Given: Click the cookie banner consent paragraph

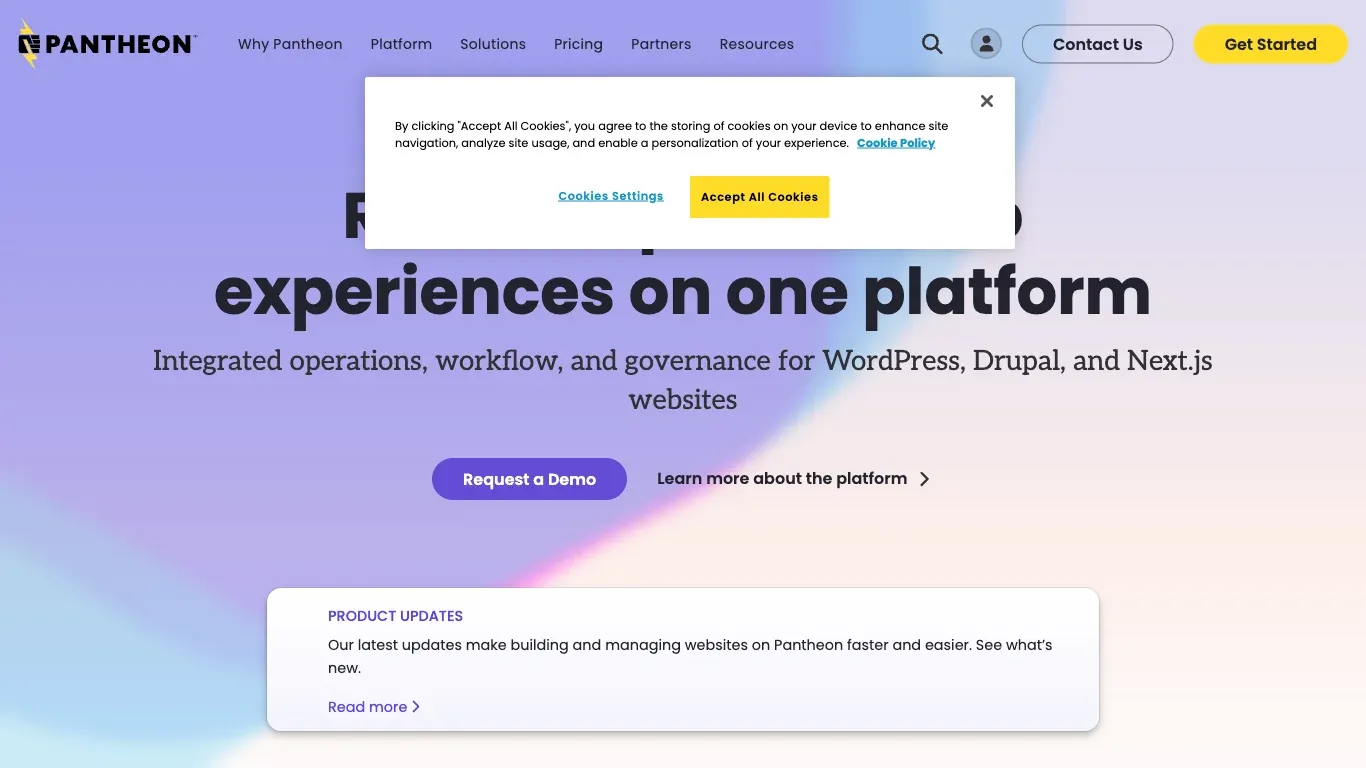Looking at the screenshot, I should point(671,134).
